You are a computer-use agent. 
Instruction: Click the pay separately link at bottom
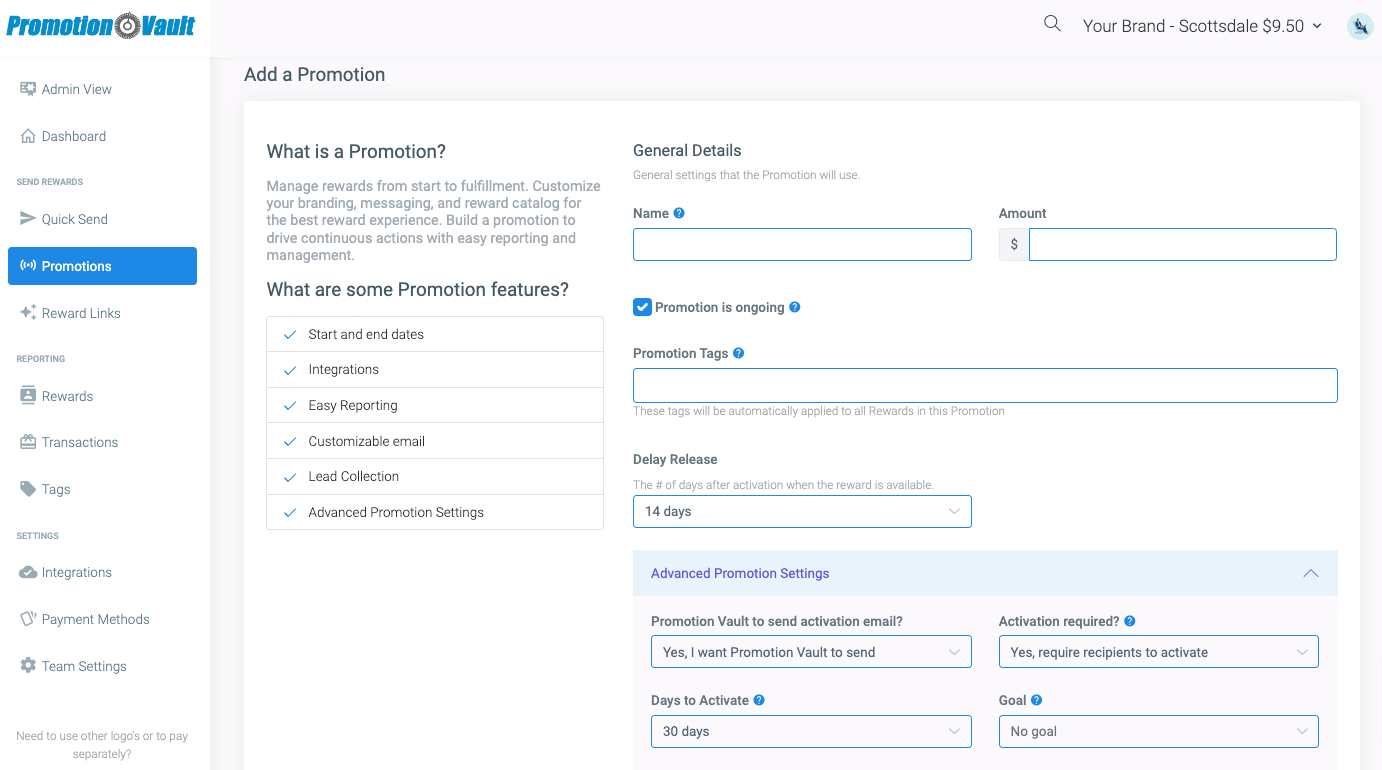point(102,744)
